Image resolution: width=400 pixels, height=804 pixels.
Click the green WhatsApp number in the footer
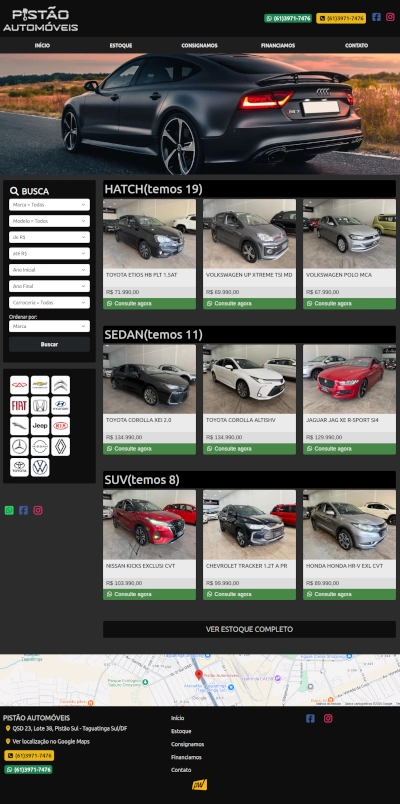[x=29, y=770]
